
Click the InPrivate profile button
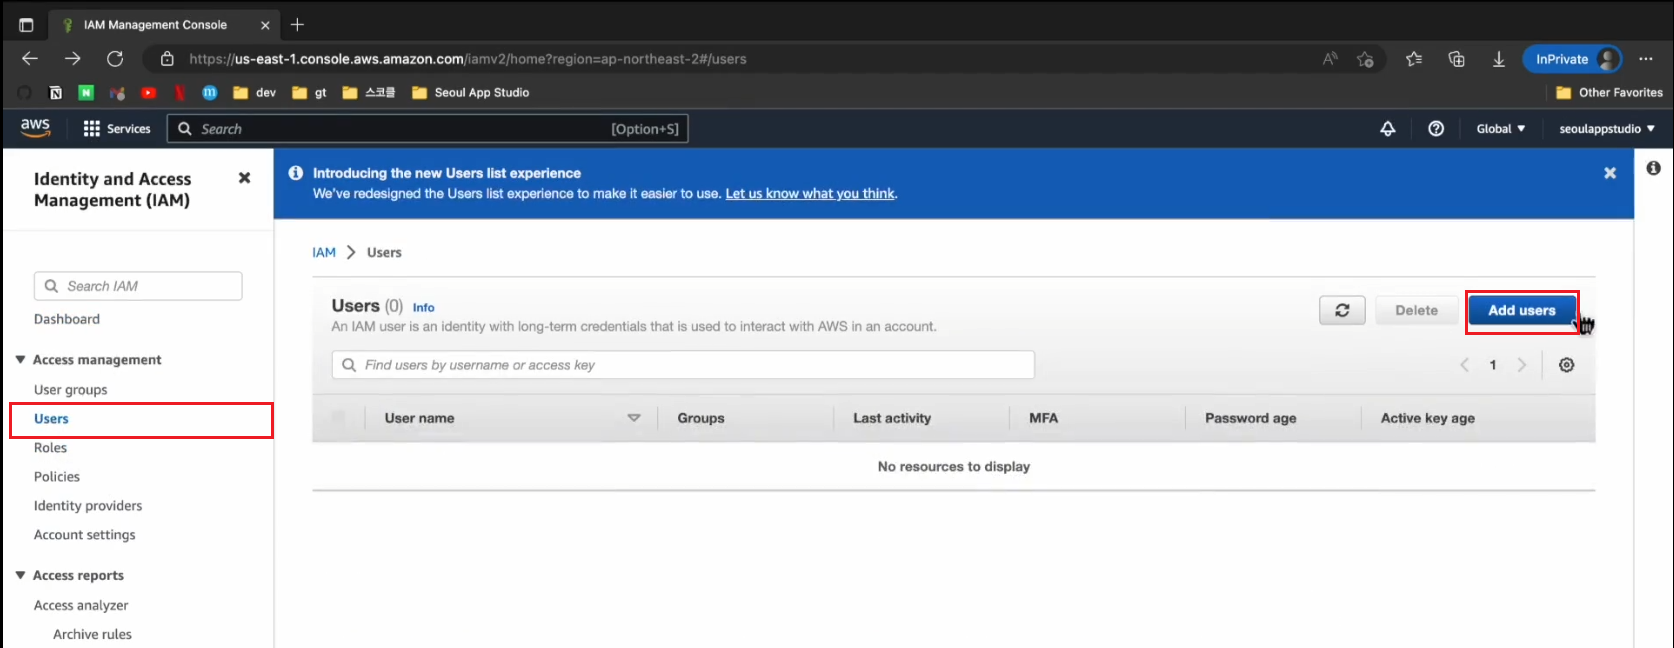pos(1572,59)
